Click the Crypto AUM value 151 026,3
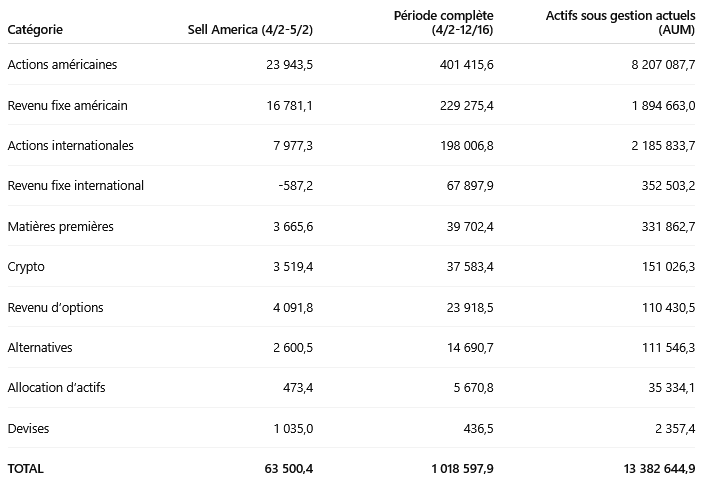The width and height of the screenshot is (711, 489). coord(665,267)
